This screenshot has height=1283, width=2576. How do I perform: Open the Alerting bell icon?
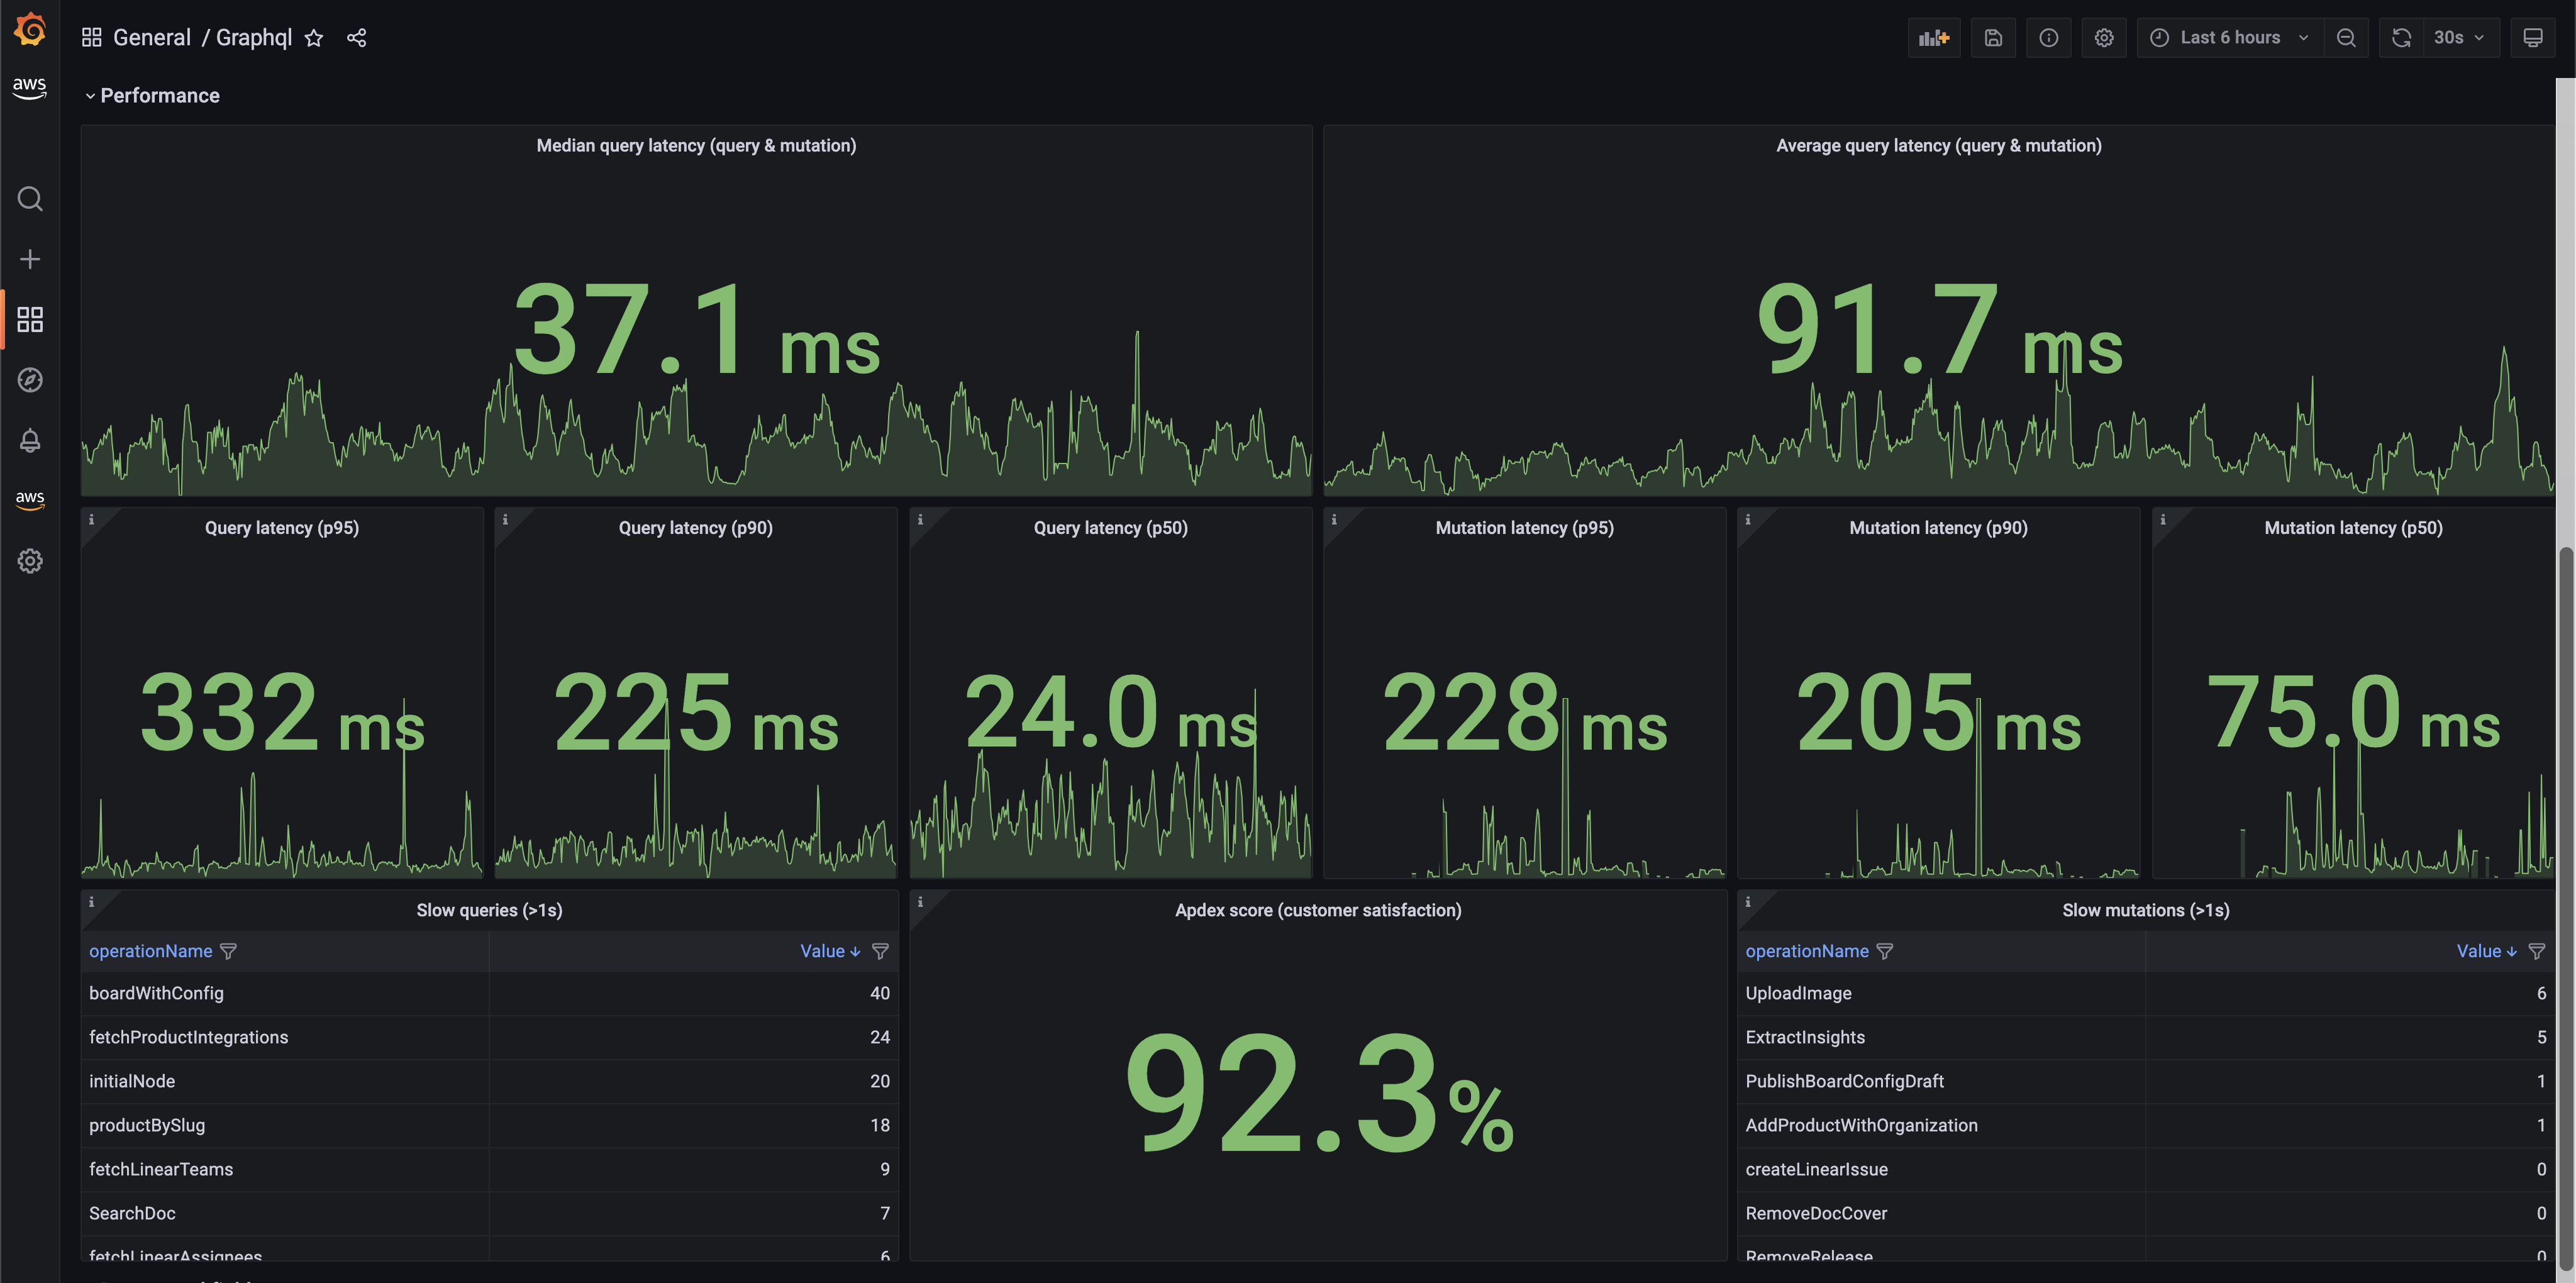[30, 440]
